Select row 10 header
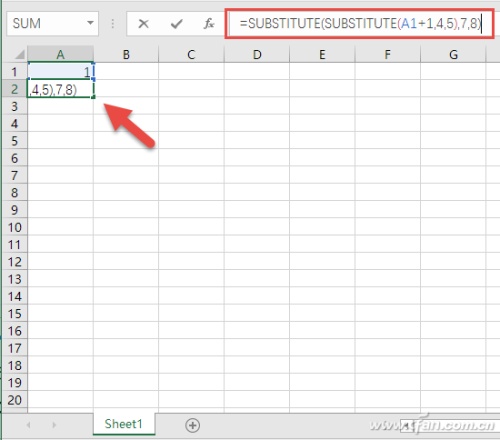 coord(14,227)
